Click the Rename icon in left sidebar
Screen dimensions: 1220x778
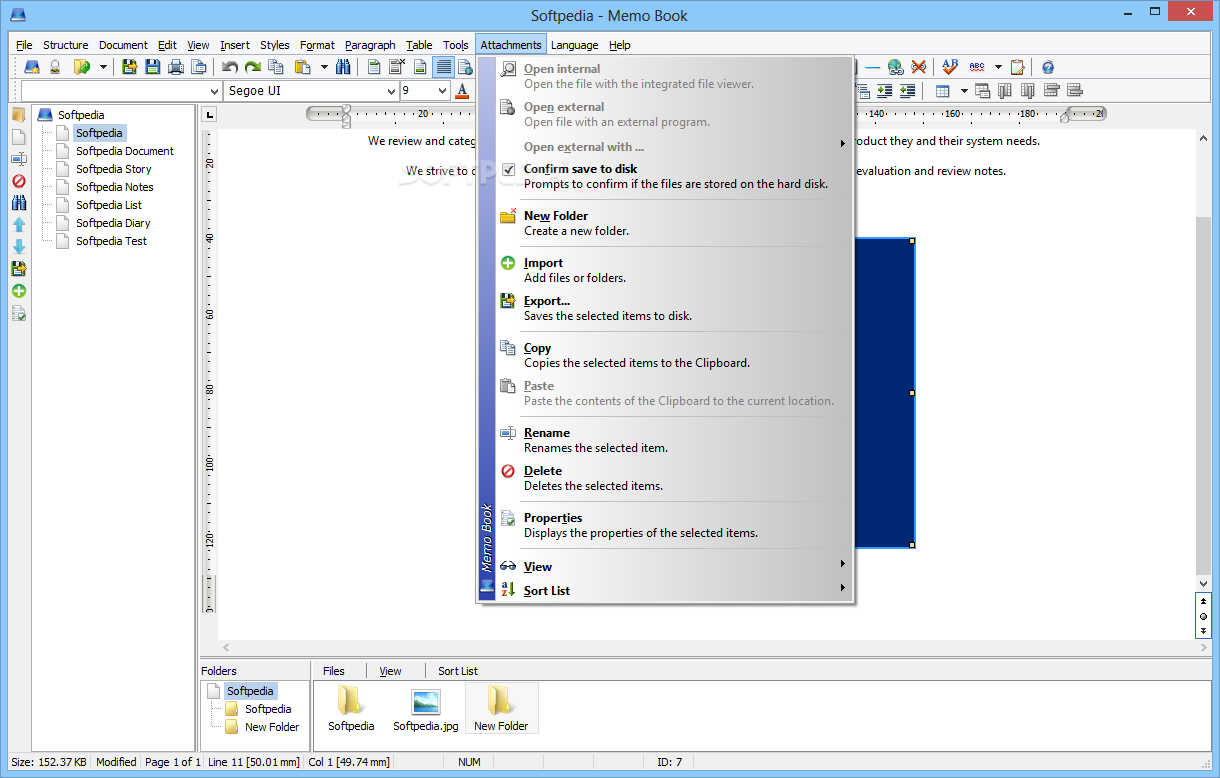coord(18,159)
